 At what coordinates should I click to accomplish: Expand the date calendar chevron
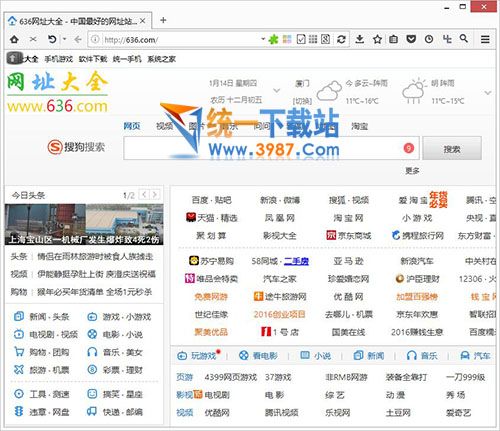coord(276,90)
